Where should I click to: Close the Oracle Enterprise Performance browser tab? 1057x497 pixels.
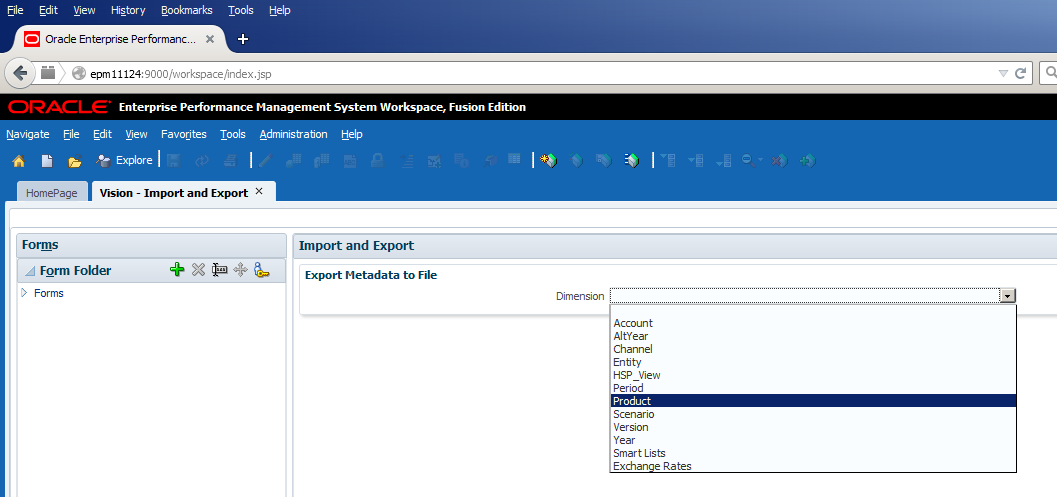[210, 39]
